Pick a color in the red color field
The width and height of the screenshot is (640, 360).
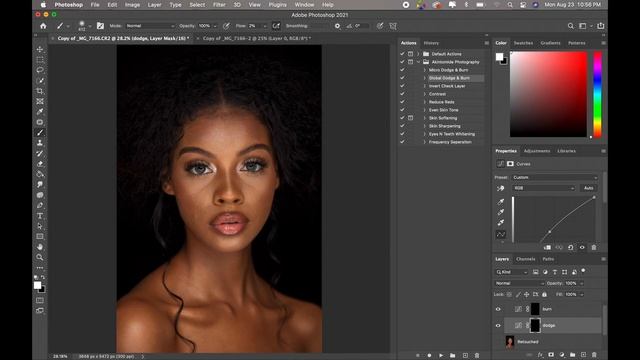[549, 94]
